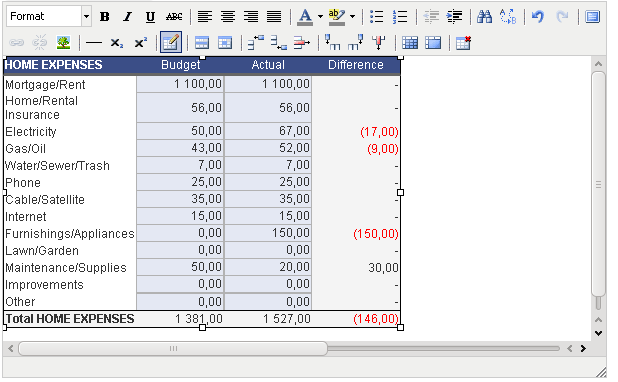Open the highlight color dropdown arrow
The height and width of the screenshot is (382, 618).
[x=353, y=17]
